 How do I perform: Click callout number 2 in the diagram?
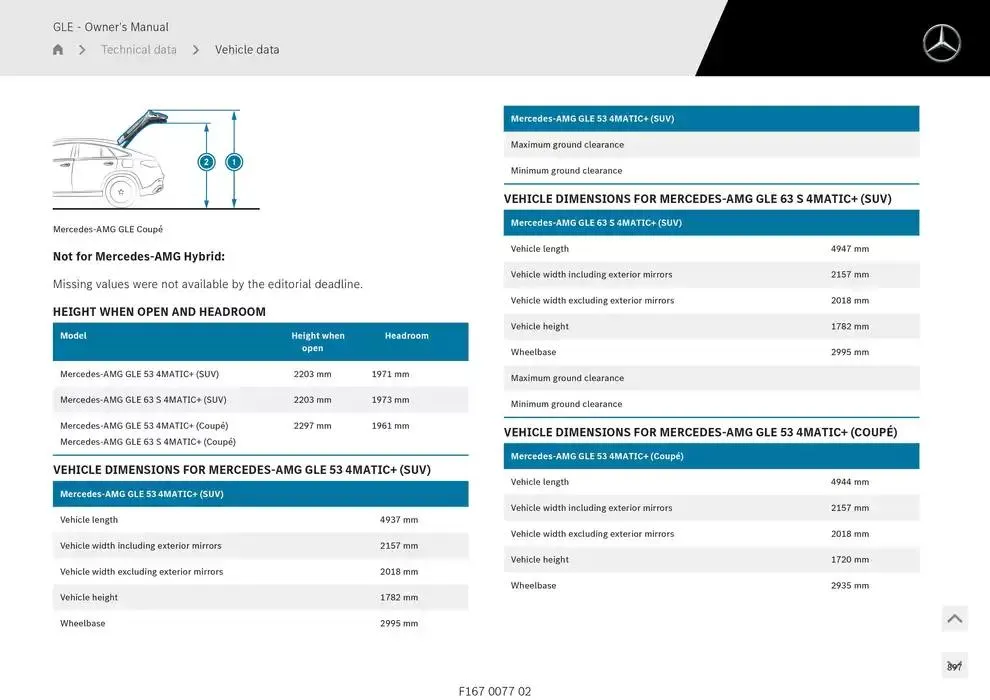206,162
